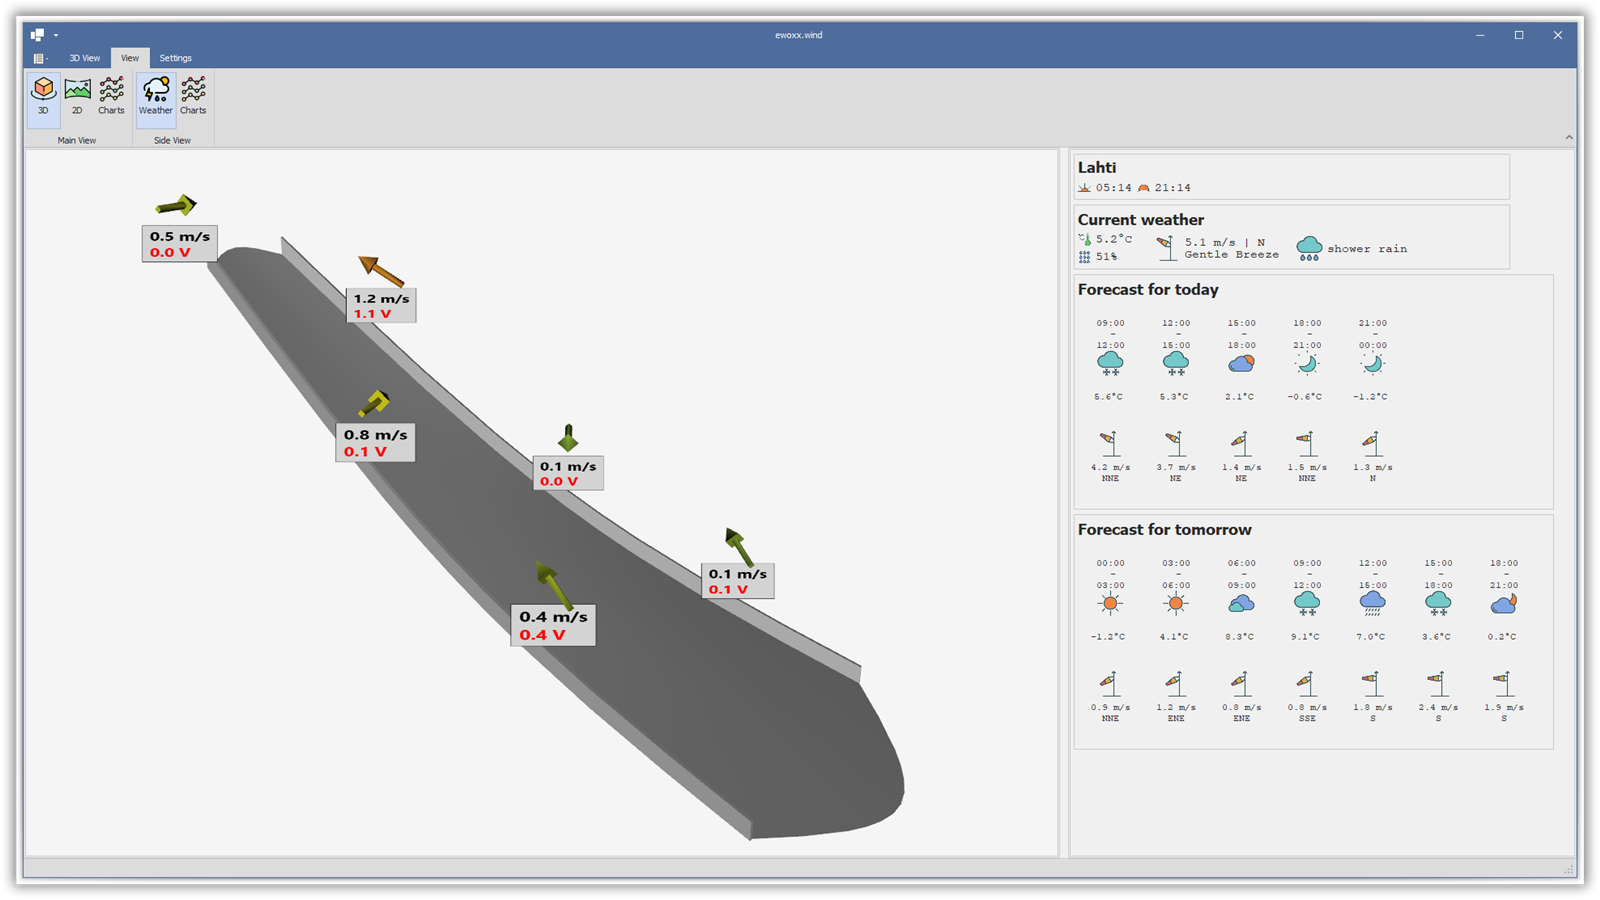Open the 3D View ribbon tab

(x=84, y=58)
